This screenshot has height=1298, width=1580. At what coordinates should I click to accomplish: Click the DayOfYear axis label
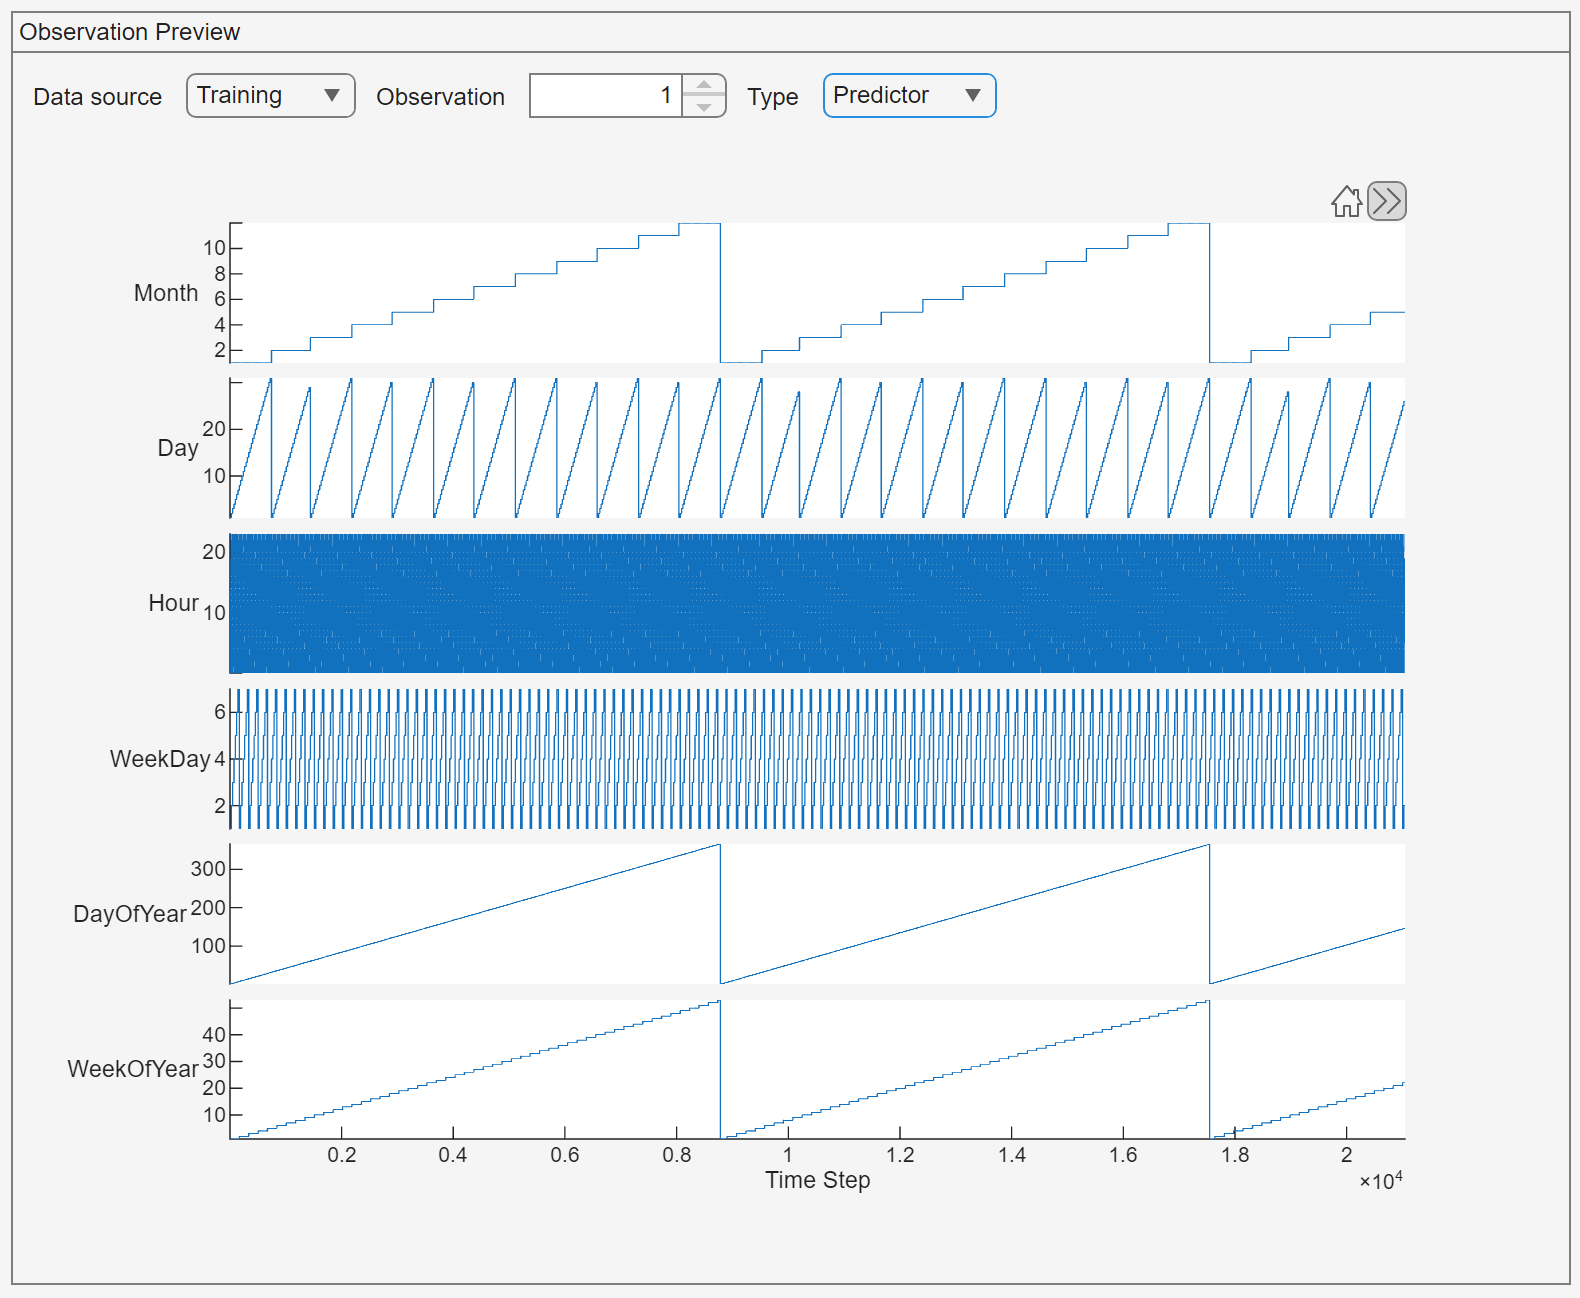(130, 914)
